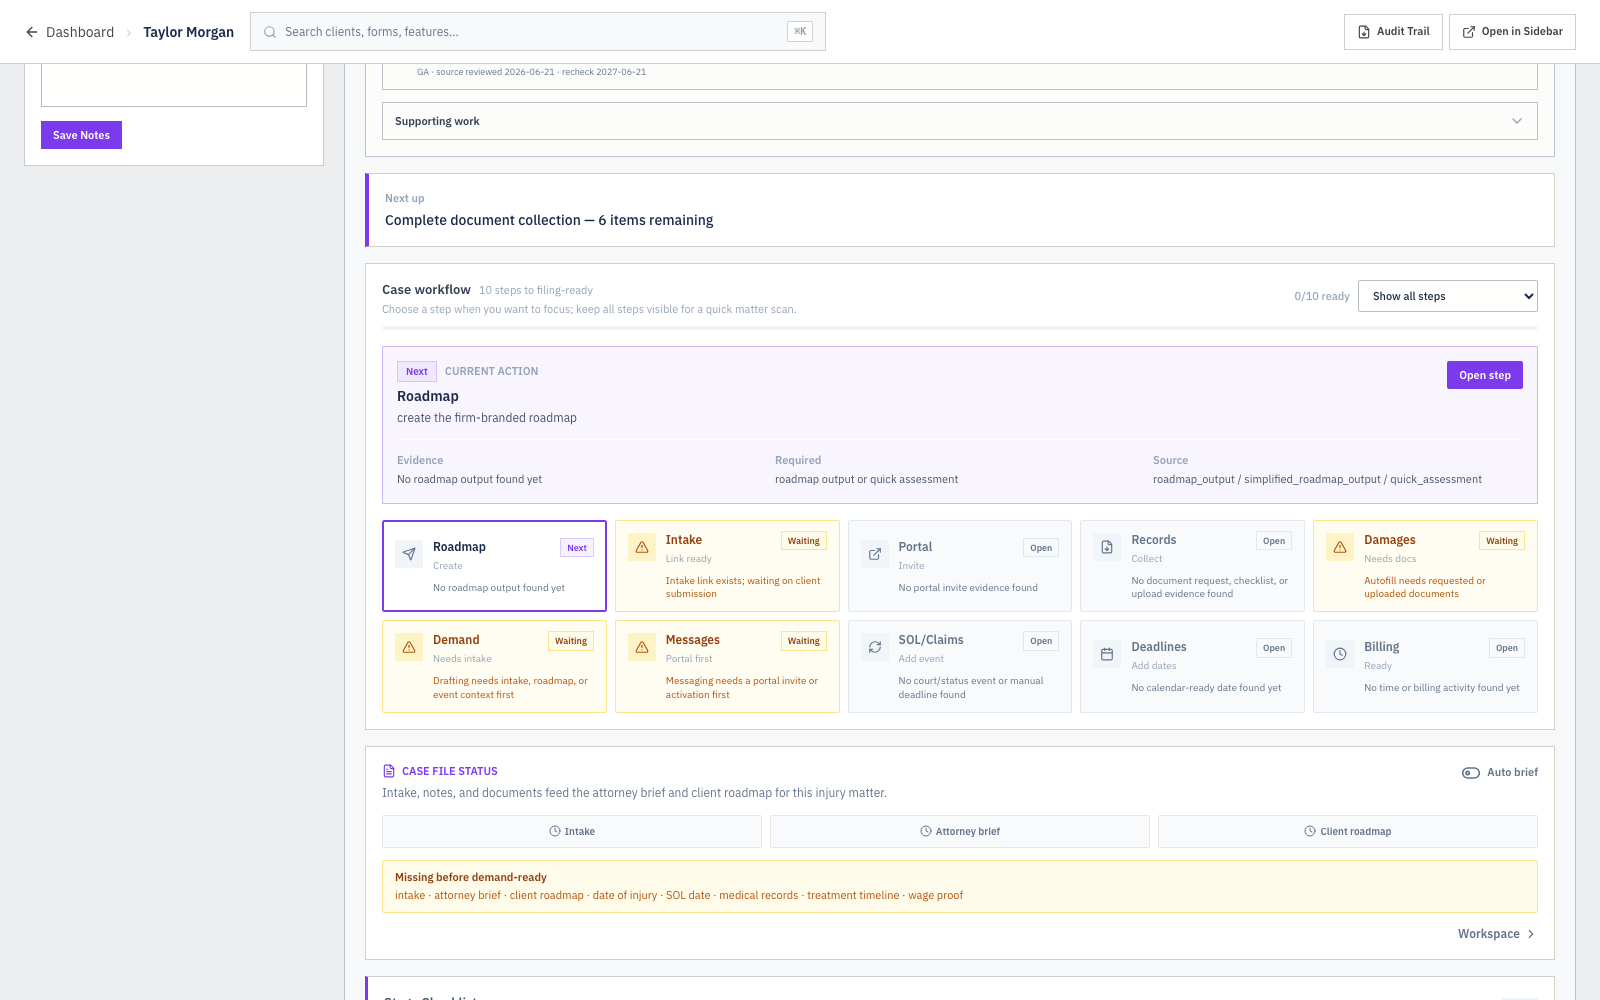
Task: Click the Open step button
Action: tap(1485, 375)
